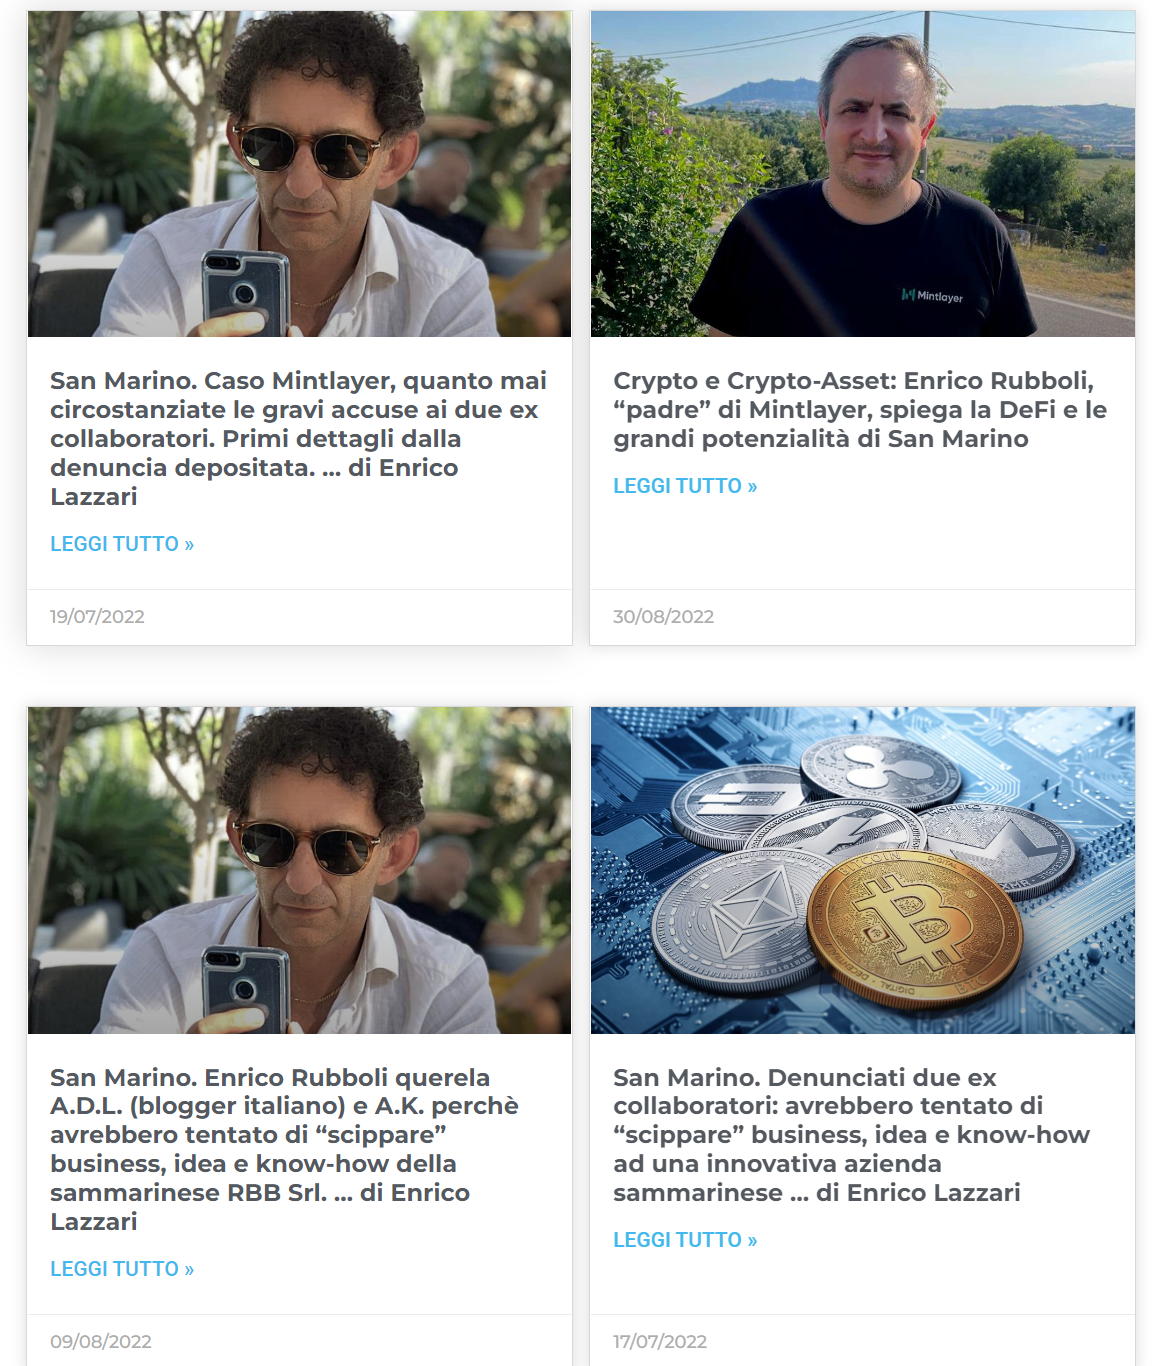Click LEGGI TUTTO under the Rubboli querela article
The height and width of the screenshot is (1366, 1155).
[122, 1269]
